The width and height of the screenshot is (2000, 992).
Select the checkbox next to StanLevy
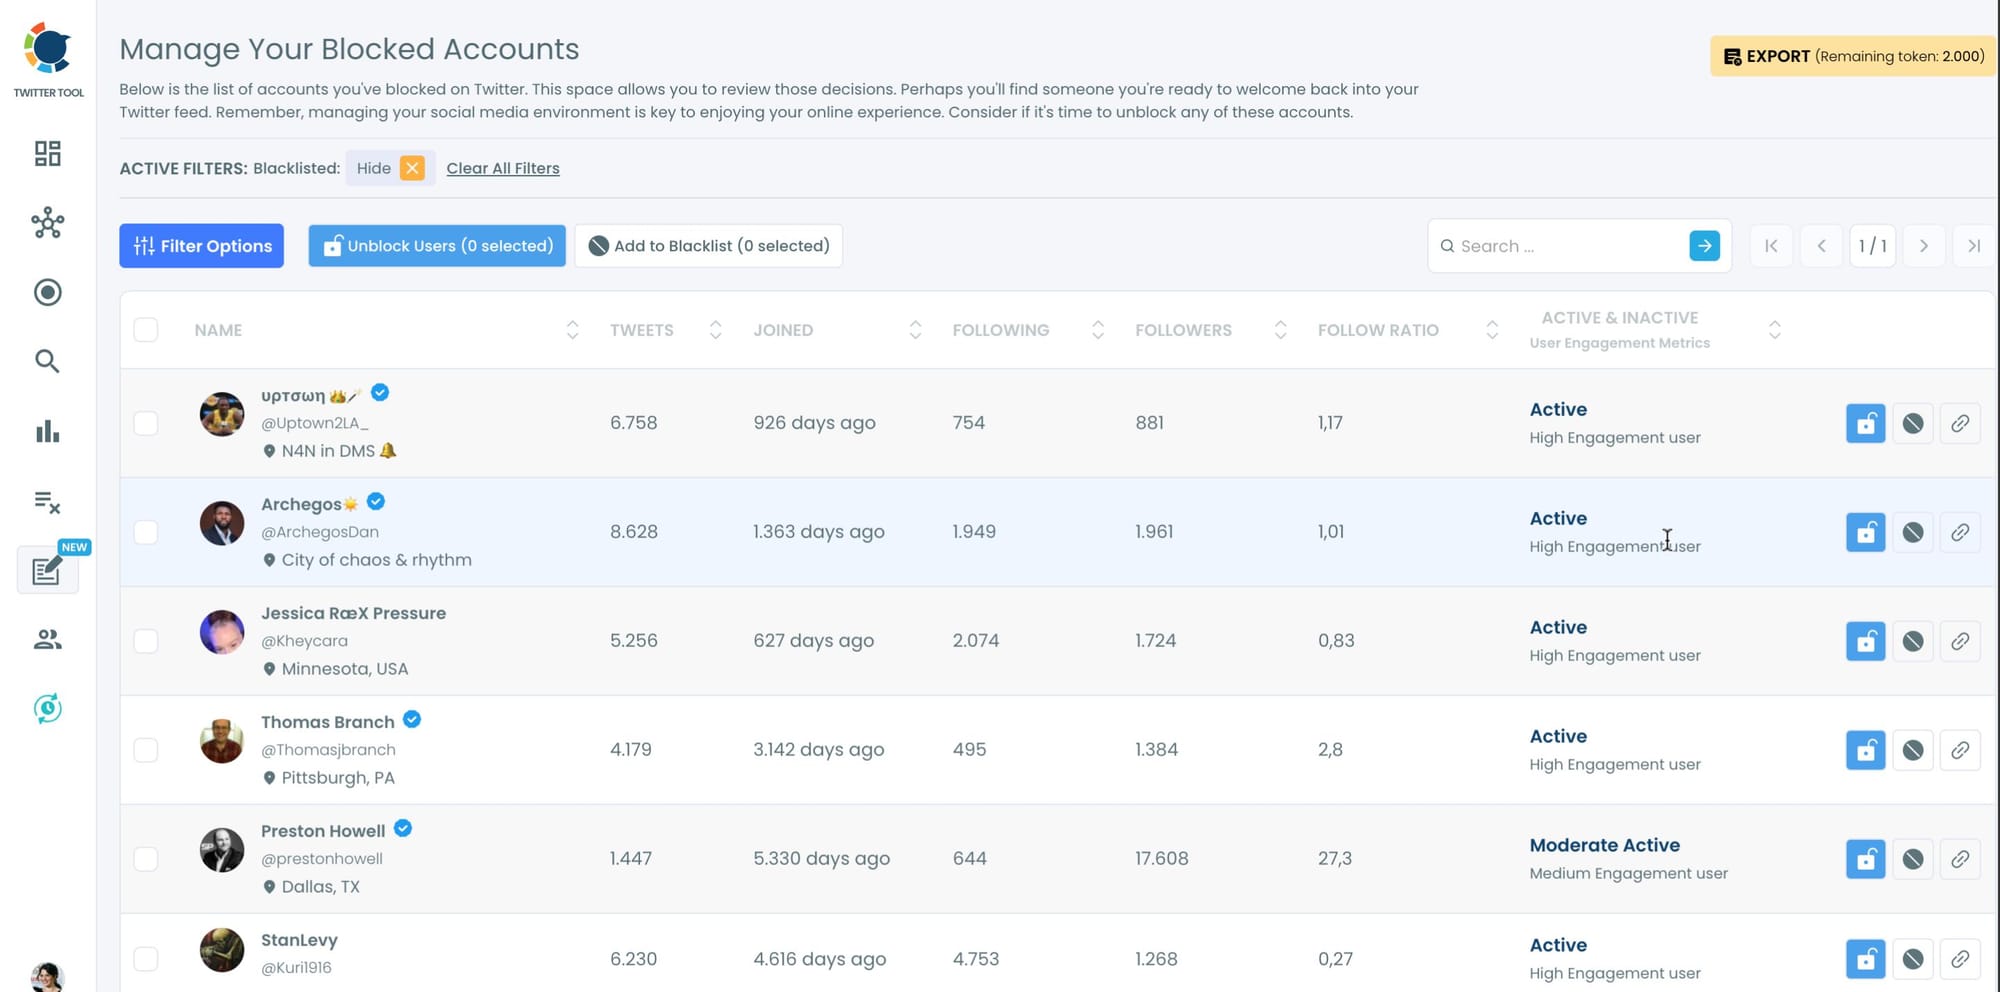pos(146,958)
